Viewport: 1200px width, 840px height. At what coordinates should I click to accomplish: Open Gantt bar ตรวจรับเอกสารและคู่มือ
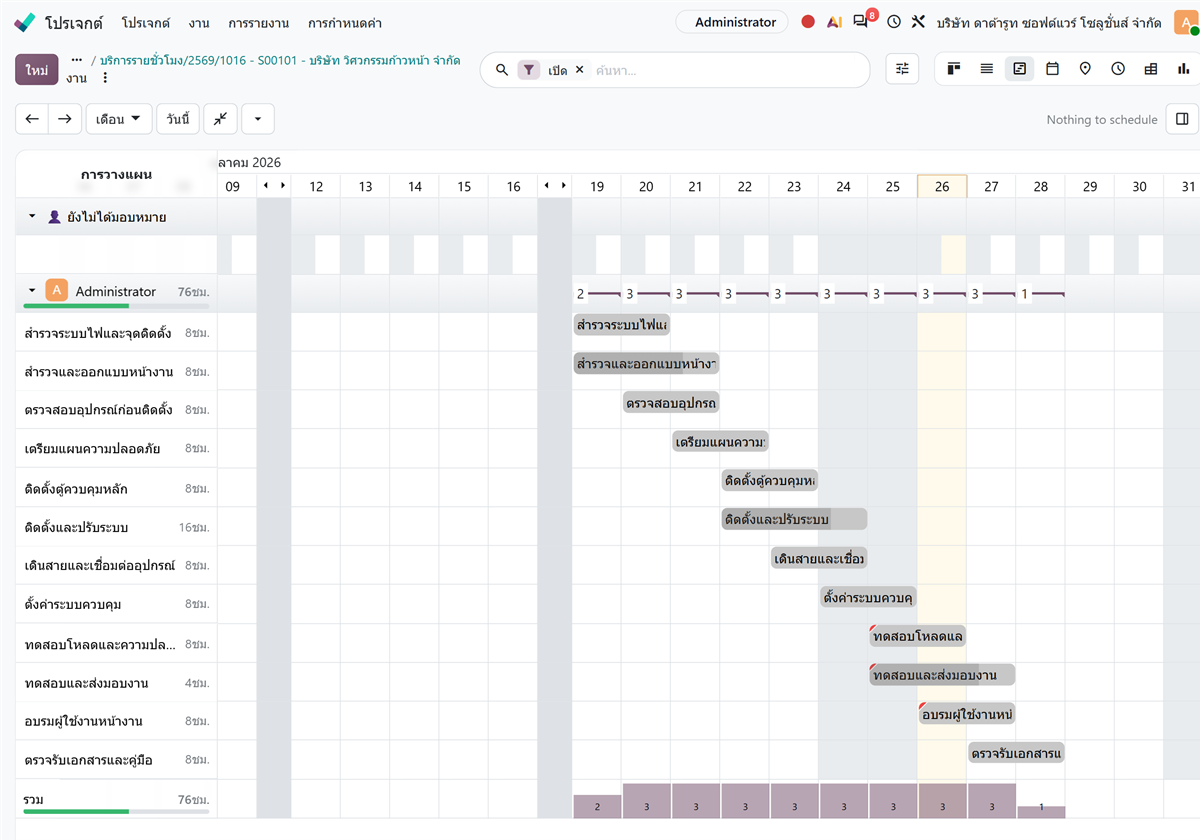1016,752
